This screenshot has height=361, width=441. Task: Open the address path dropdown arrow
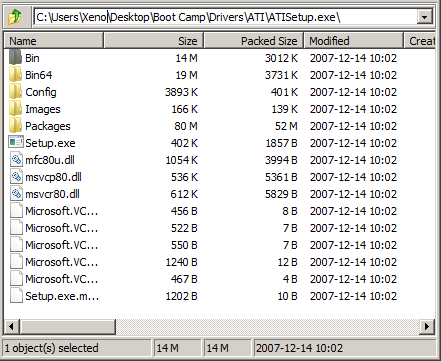pos(424,17)
